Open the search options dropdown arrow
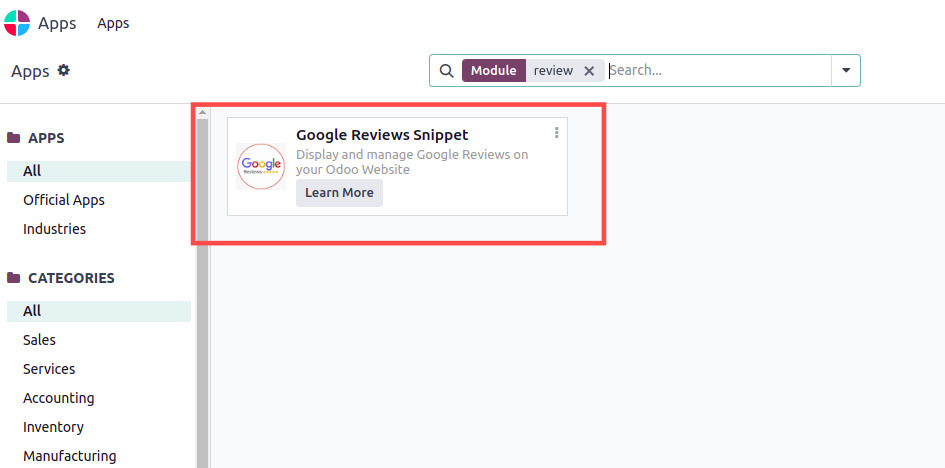945x468 pixels. [x=846, y=70]
